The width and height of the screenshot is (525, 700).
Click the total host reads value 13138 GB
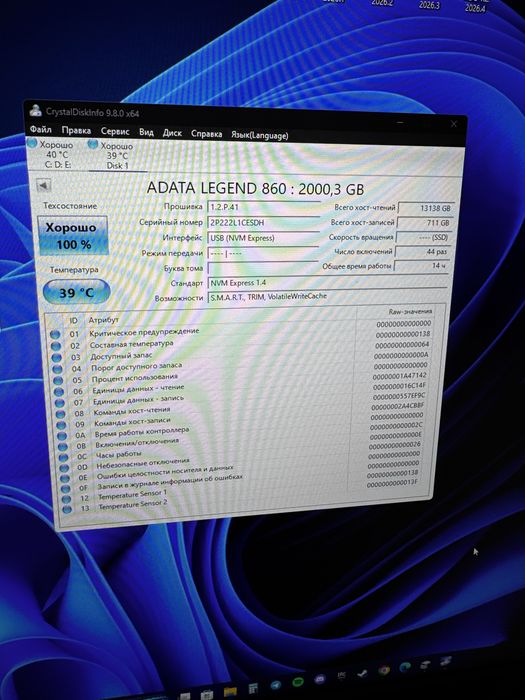[425, 208]
